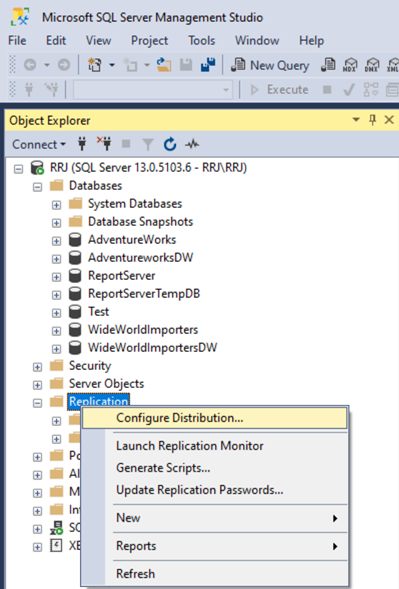399x589 pixels.
Task: Click the Database Engine Query icon
Action: pyautogui.click(x=328, y=65)
